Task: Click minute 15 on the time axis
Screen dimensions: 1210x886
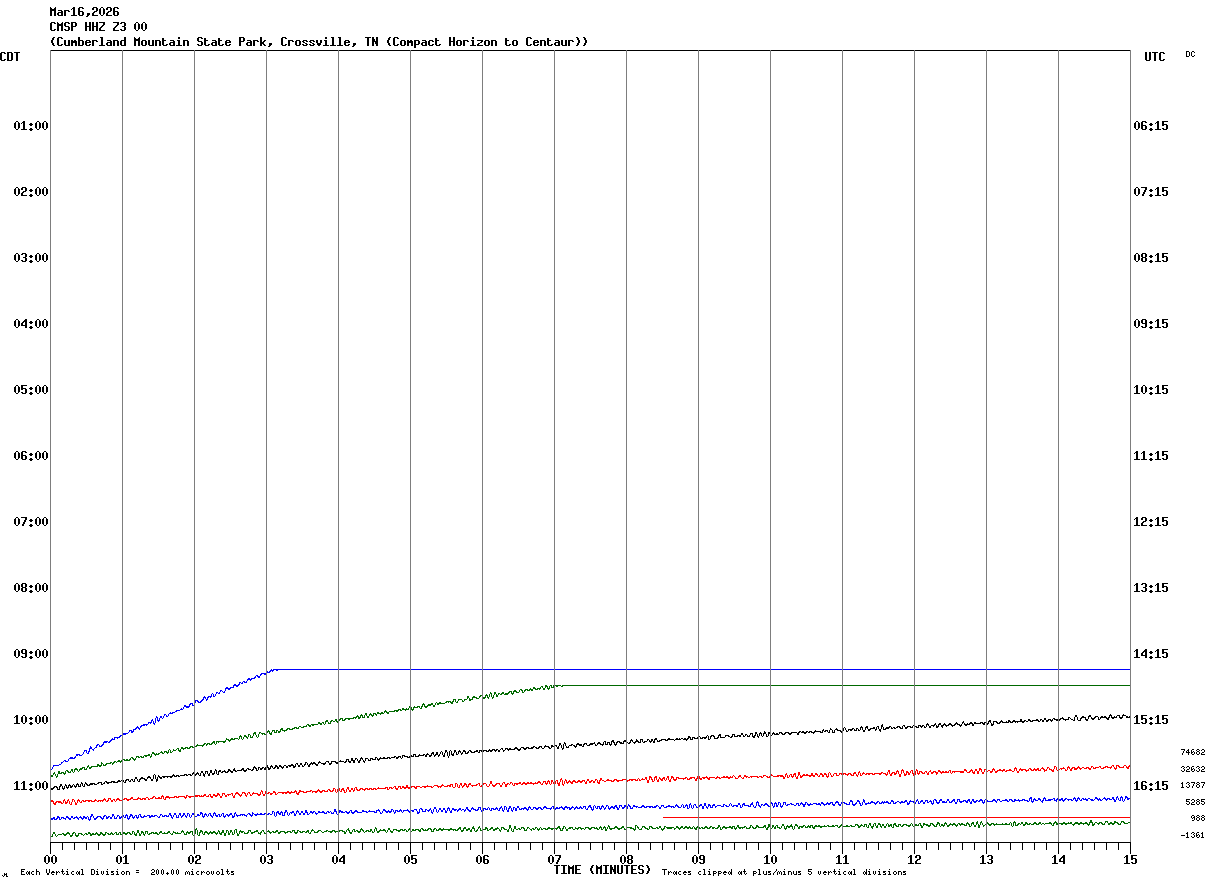Action: pos(1130,860)
